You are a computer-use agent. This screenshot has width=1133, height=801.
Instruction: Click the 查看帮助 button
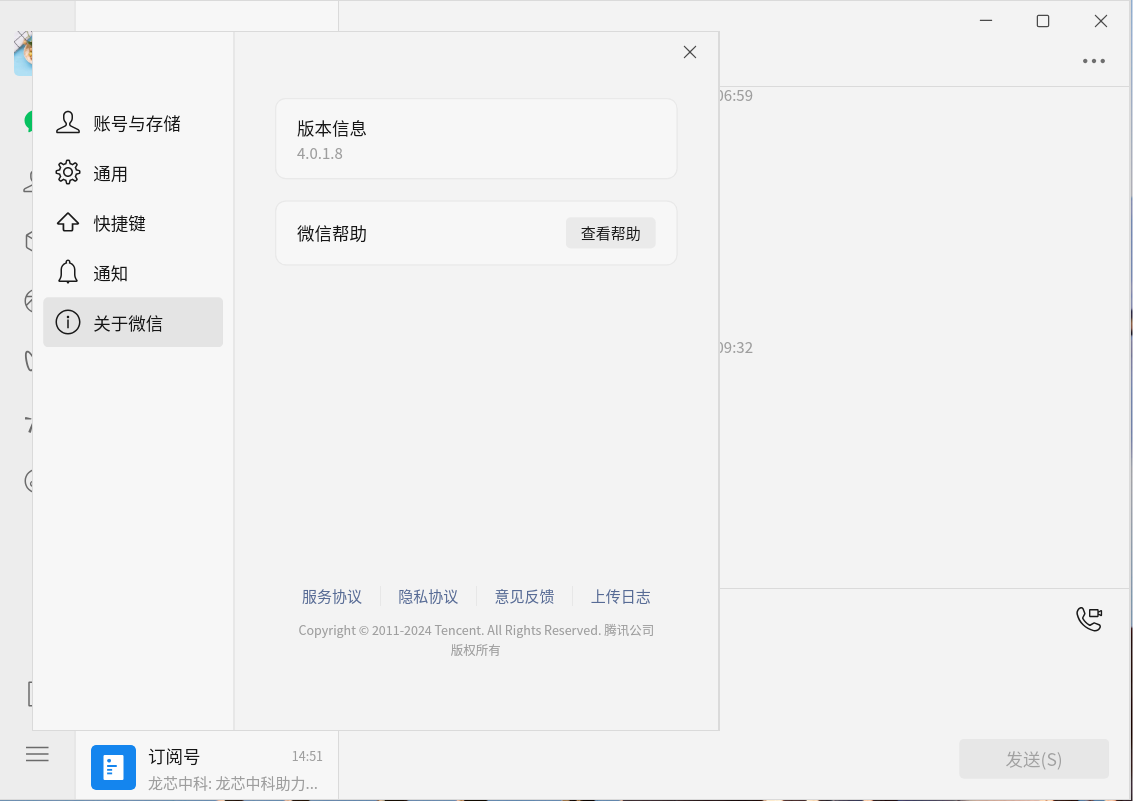click(611, 233)
